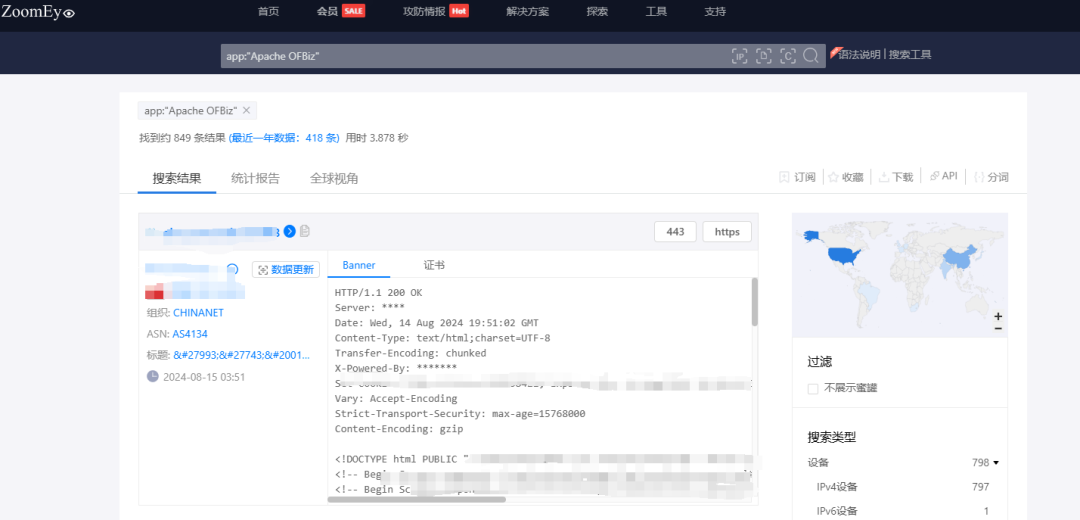This screenshot has width=1080, height=520.
Task: Switch to the 统计报告 tab
Action: click(256, 178)
